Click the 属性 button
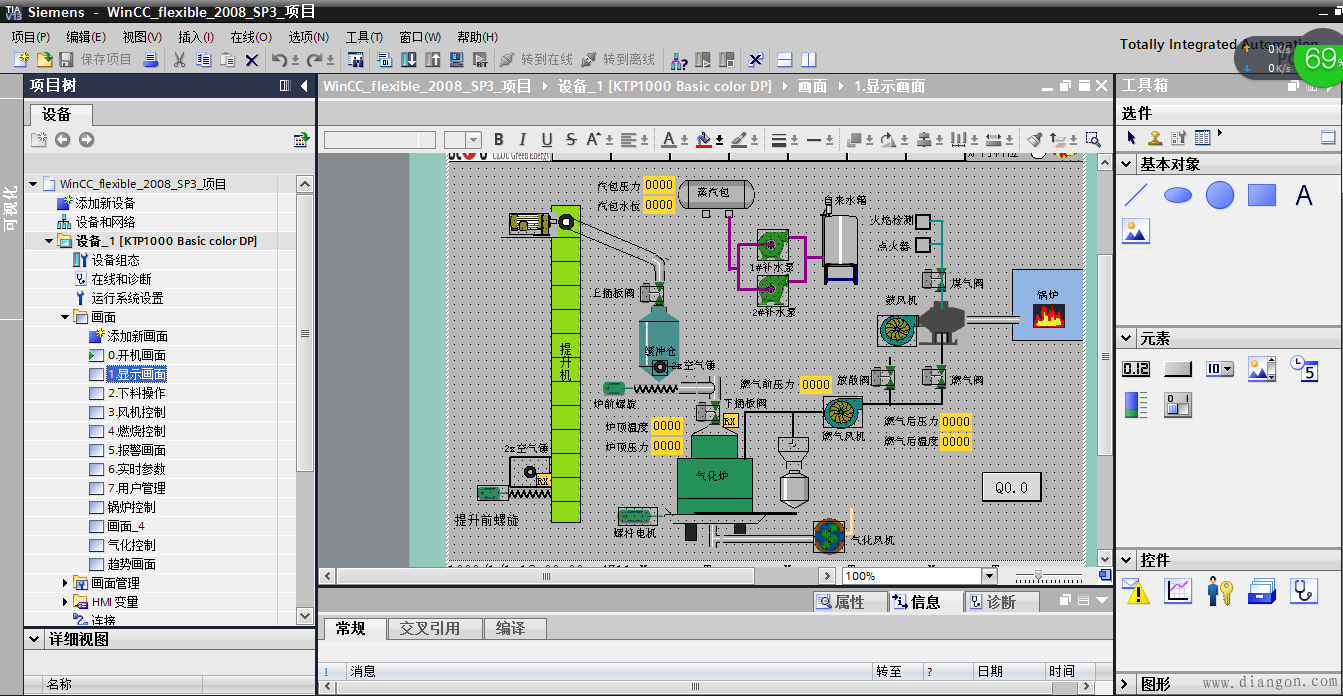 [x=849, y=600]
